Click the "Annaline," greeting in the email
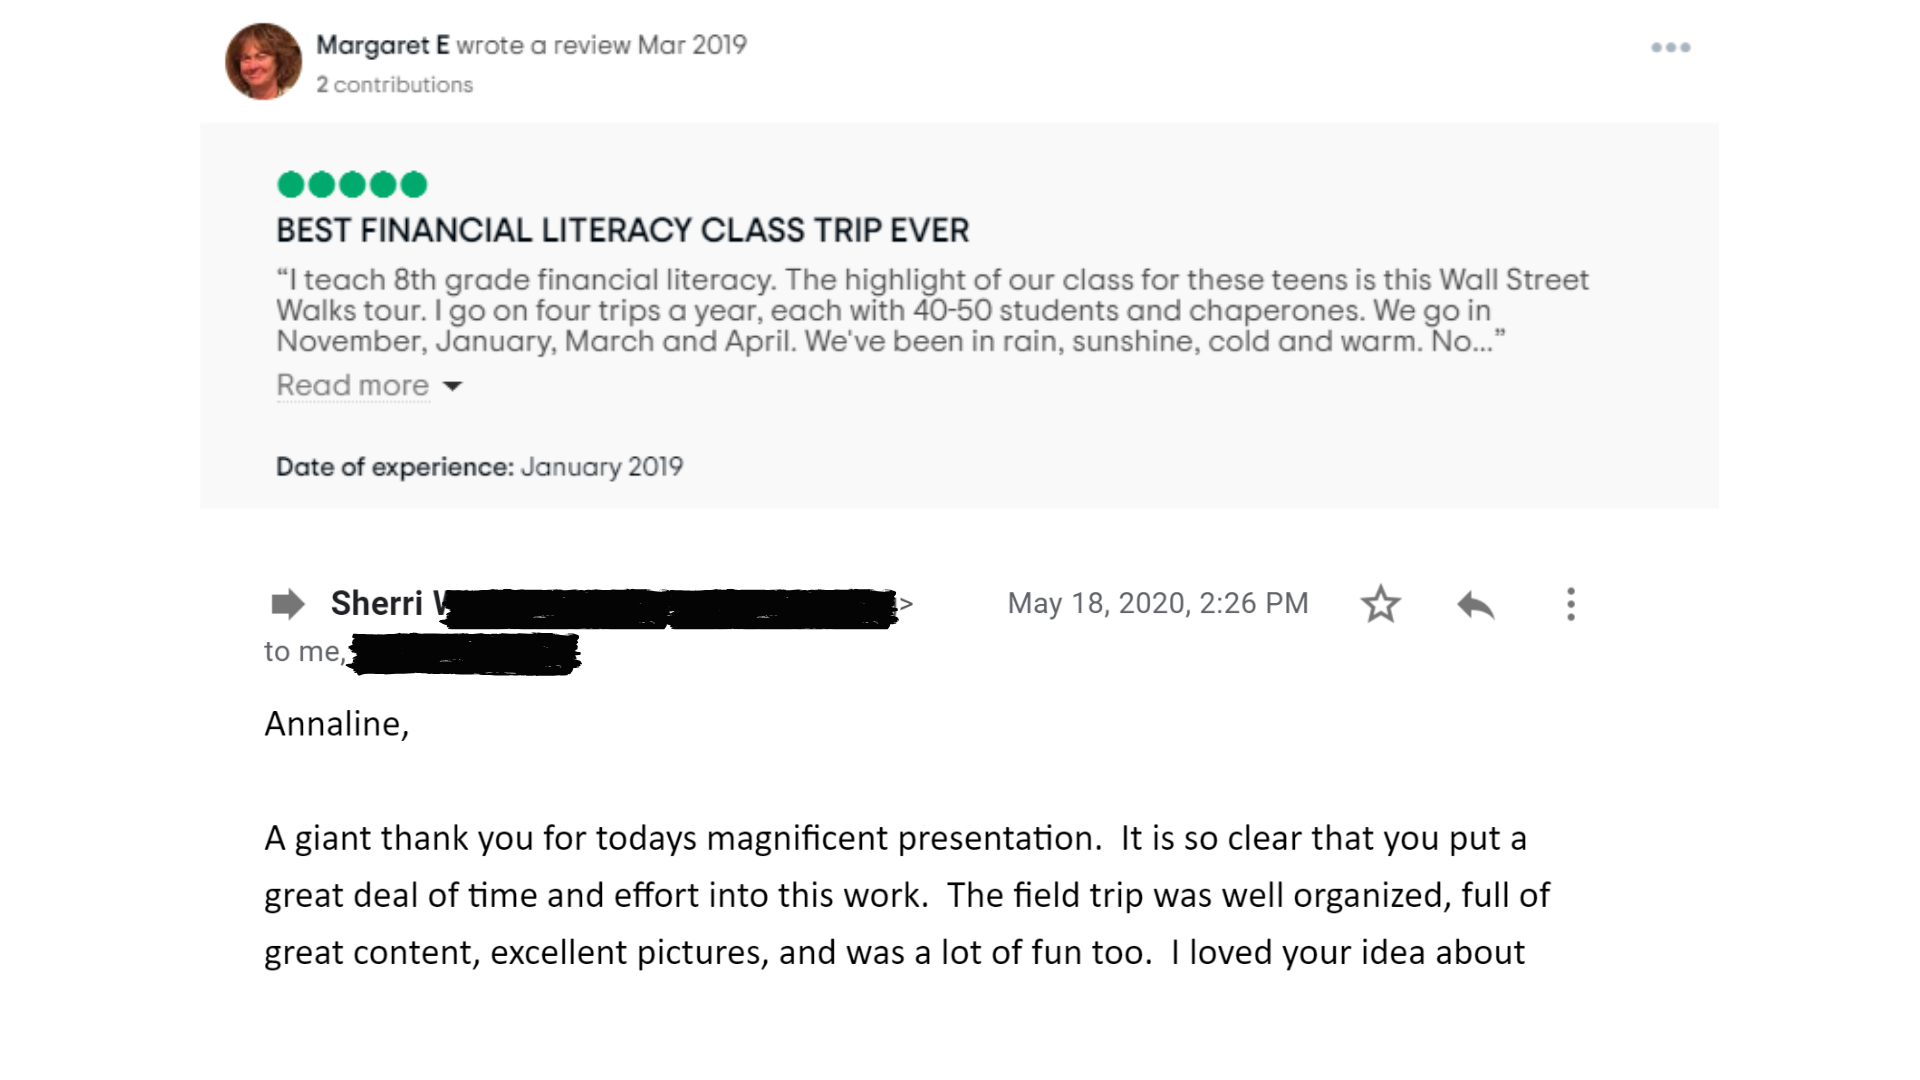Screen dimensions: 1920x1080 click(336, 724)
